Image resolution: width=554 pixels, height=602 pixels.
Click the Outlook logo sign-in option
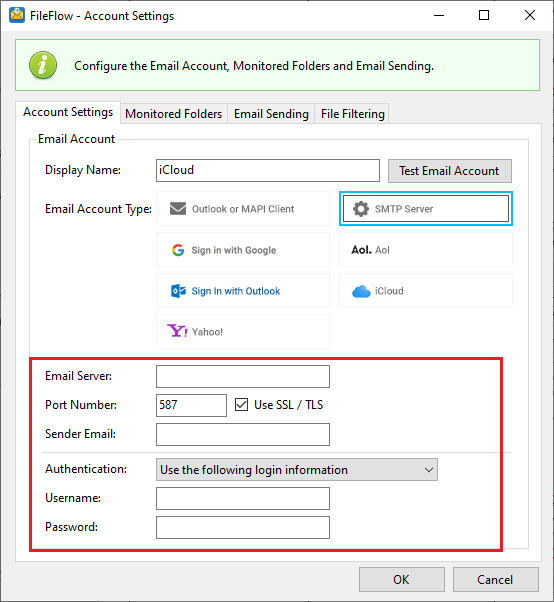178,291
